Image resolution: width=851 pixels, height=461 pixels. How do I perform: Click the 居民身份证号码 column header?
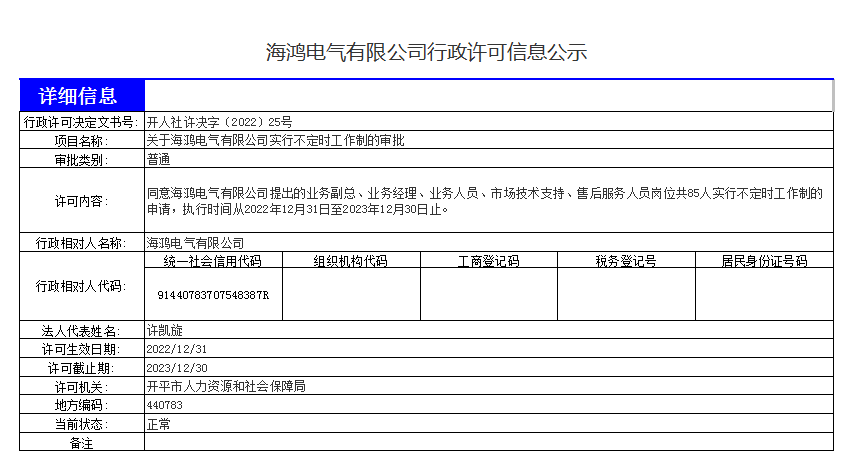[763, 261]
